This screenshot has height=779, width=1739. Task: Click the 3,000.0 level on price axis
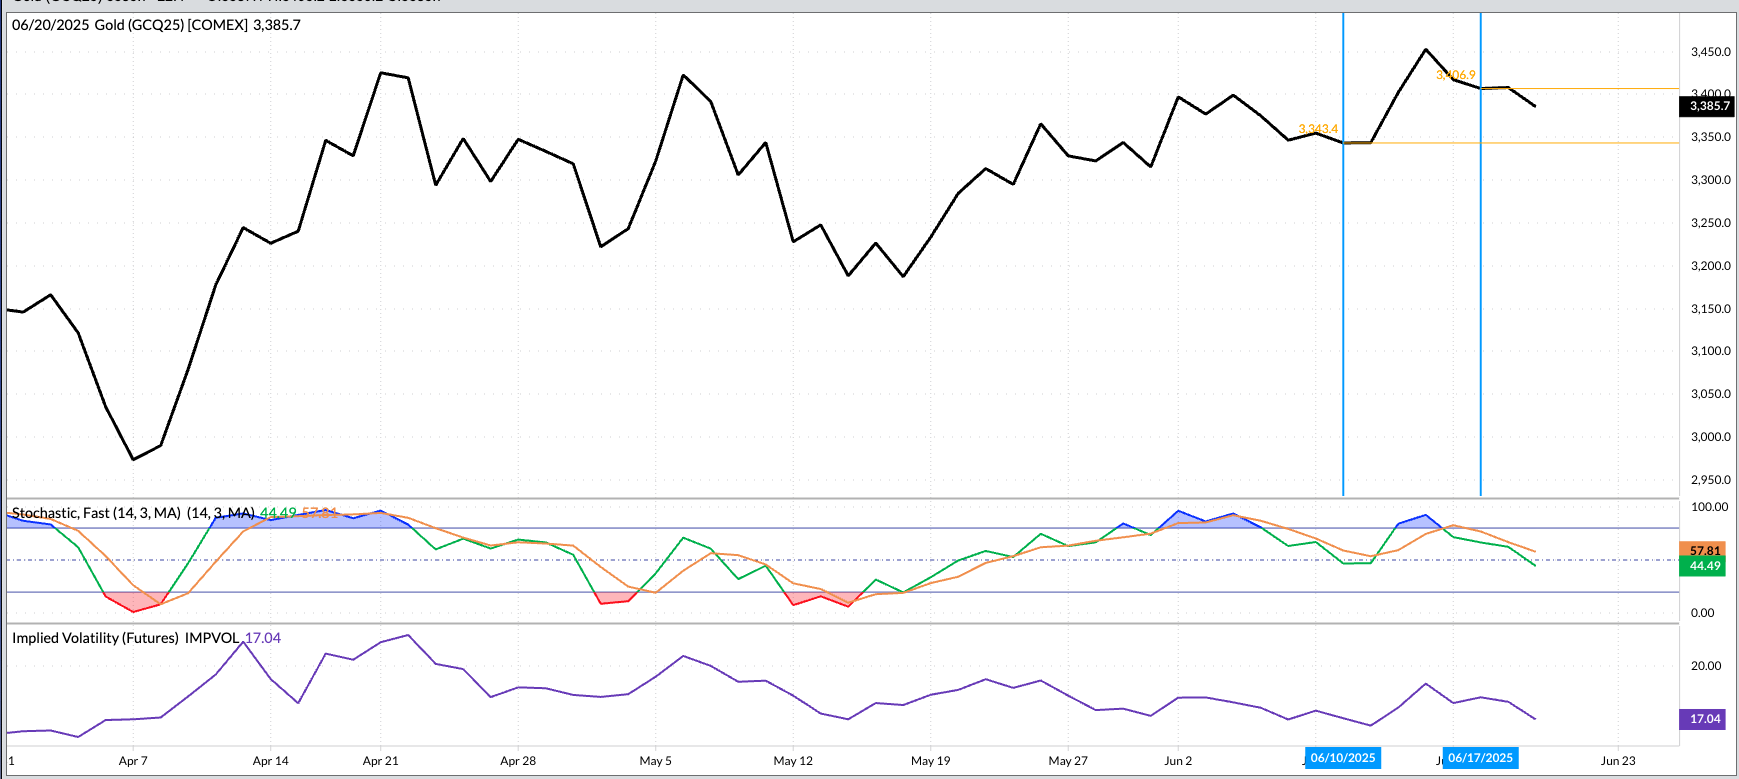tap(1710, 437)
